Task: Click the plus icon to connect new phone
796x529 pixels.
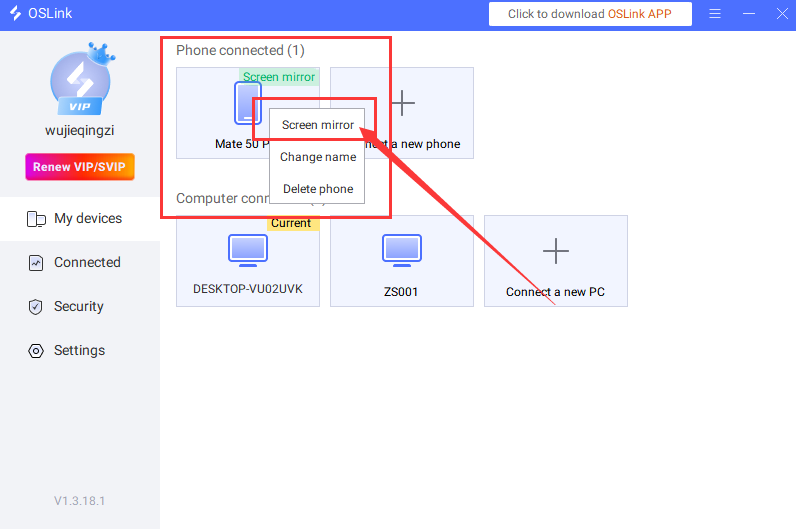Action: (x=402, y=102)
